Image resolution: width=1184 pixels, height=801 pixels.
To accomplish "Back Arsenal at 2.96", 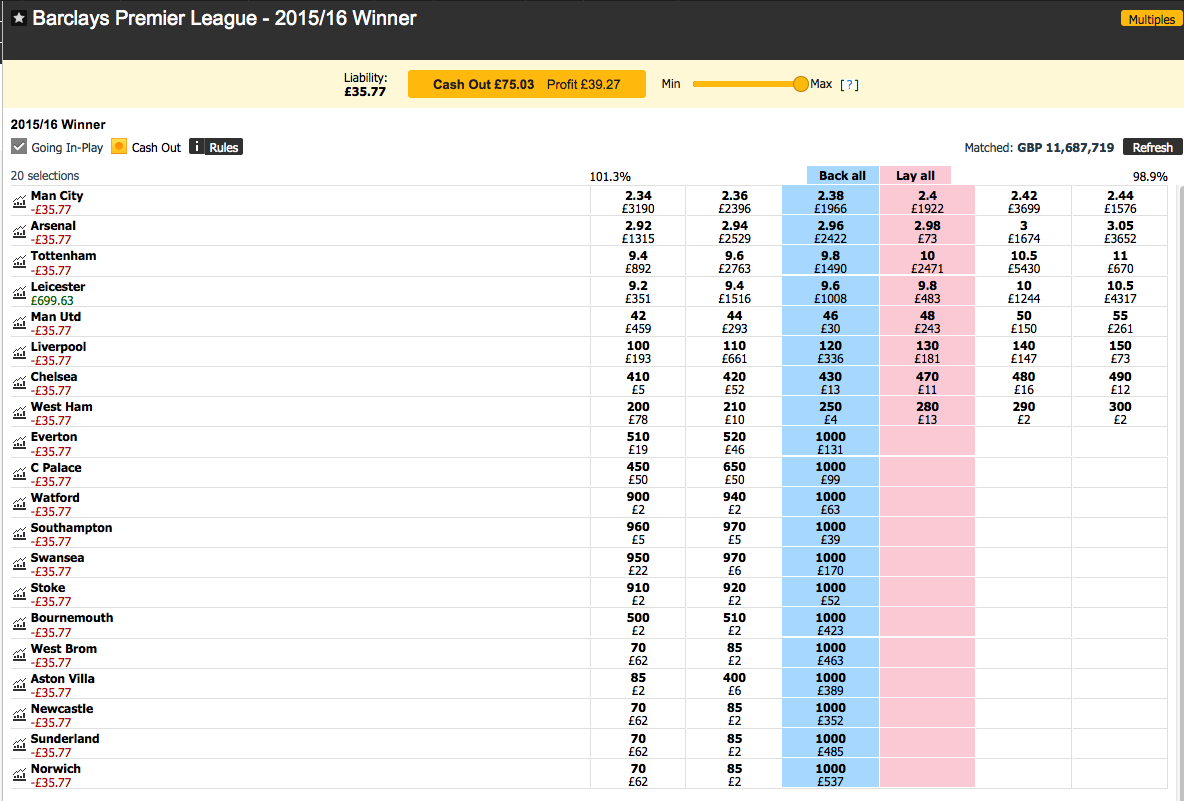I will 830,232.
